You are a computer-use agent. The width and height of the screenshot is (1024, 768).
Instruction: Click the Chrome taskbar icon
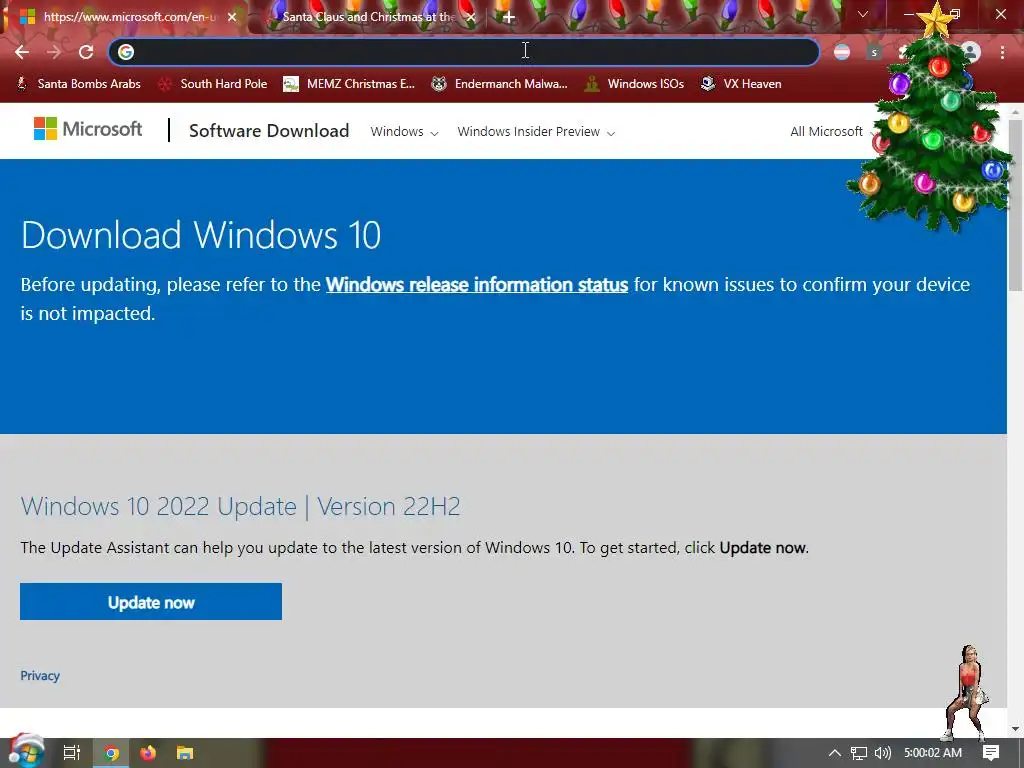[x=112, y=753]
